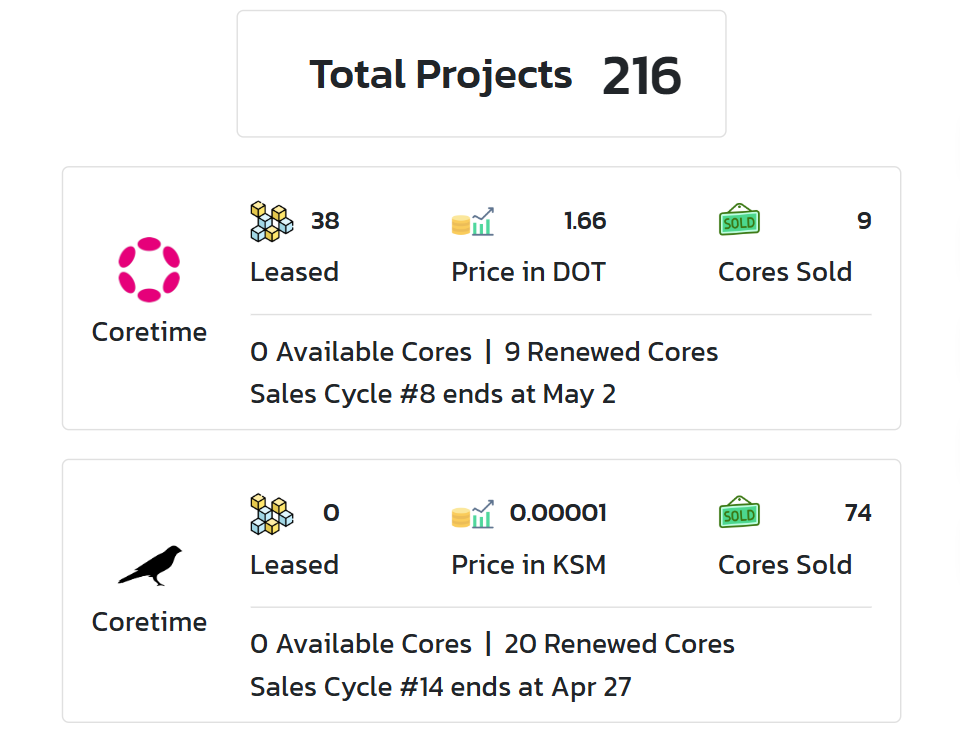This screenshot has height=737, width=960.
Task: Click the pink Polkadot logo icon
Action: tap(149, 269)
